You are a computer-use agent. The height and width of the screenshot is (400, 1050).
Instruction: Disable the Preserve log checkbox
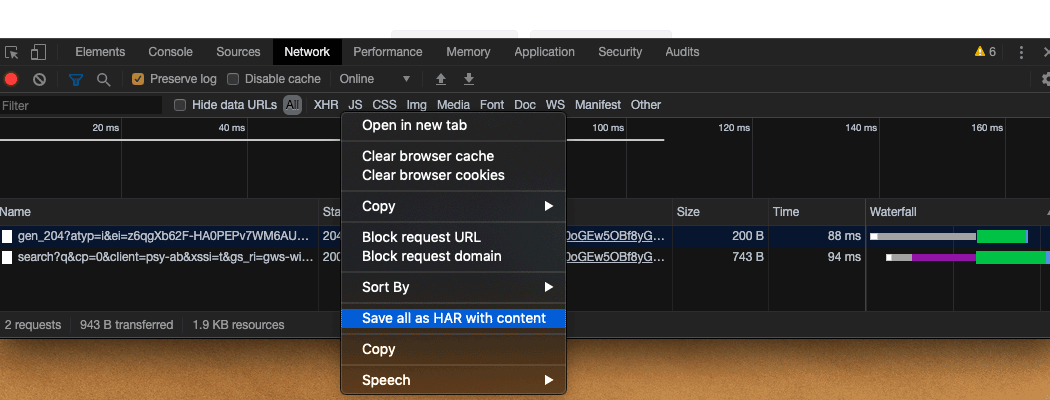click(x=138, y=79)
